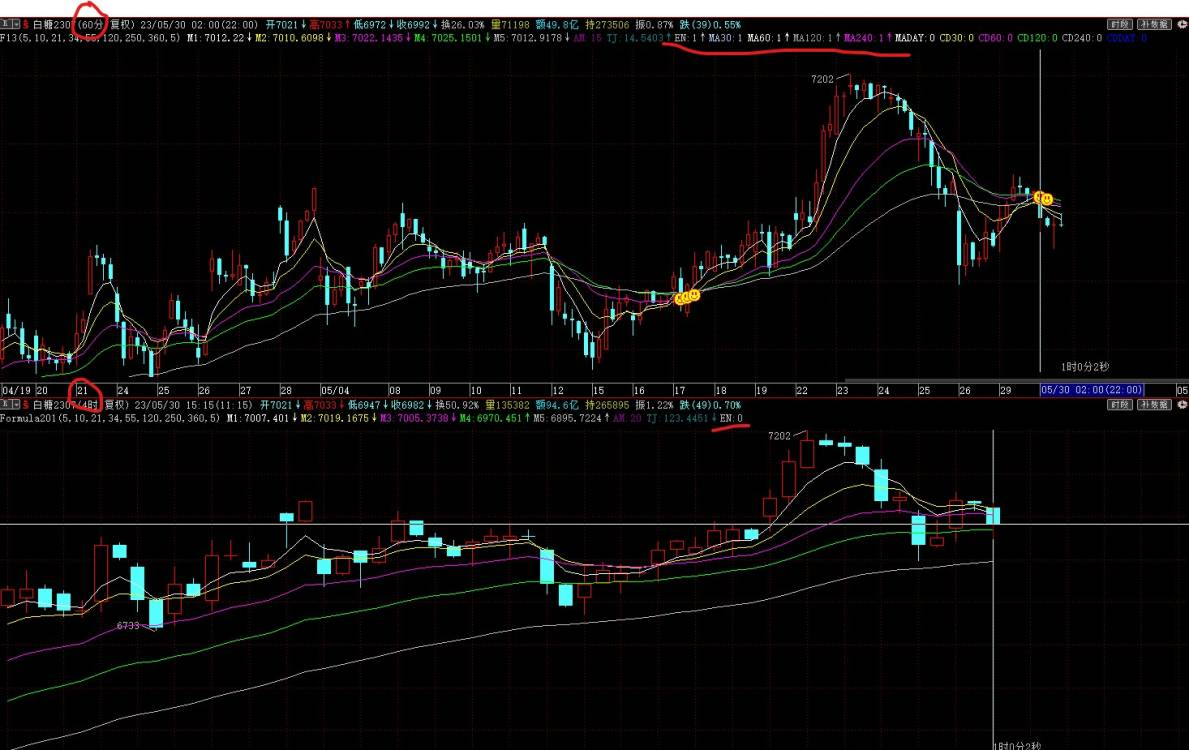Click the M4:7025.1501 green value
Viewport: 1189px width, 750px height.
(447, 37)
